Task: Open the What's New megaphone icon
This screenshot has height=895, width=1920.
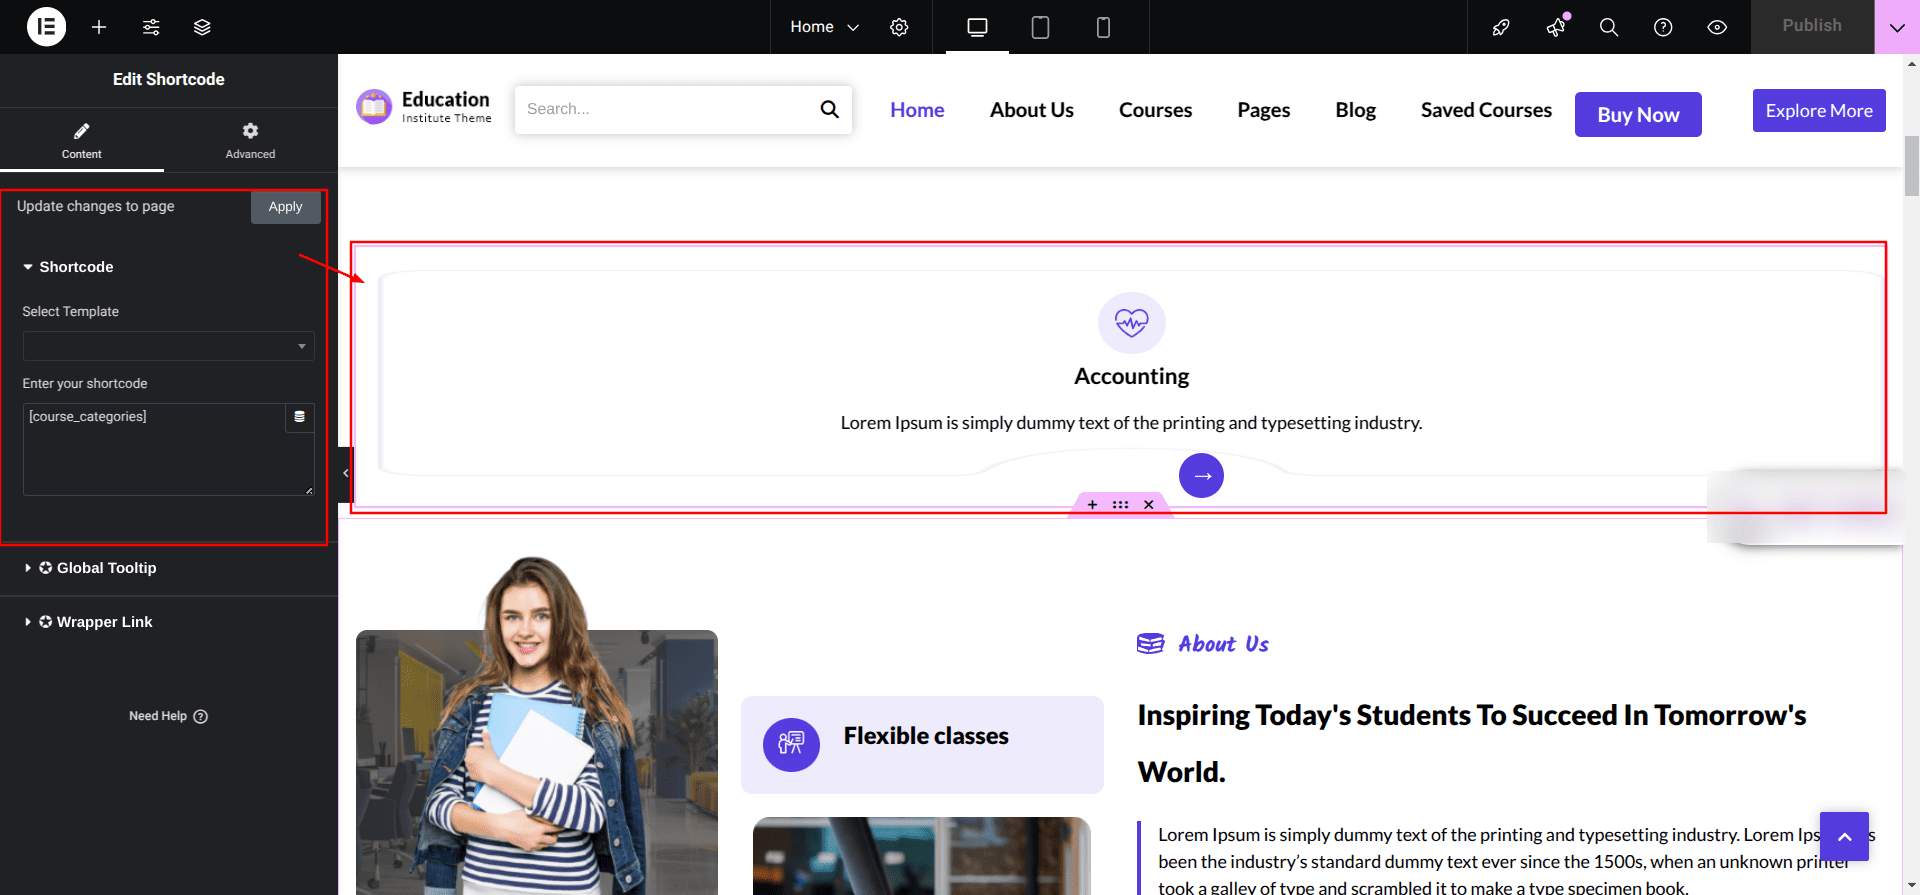Action: click(1556, 27)
